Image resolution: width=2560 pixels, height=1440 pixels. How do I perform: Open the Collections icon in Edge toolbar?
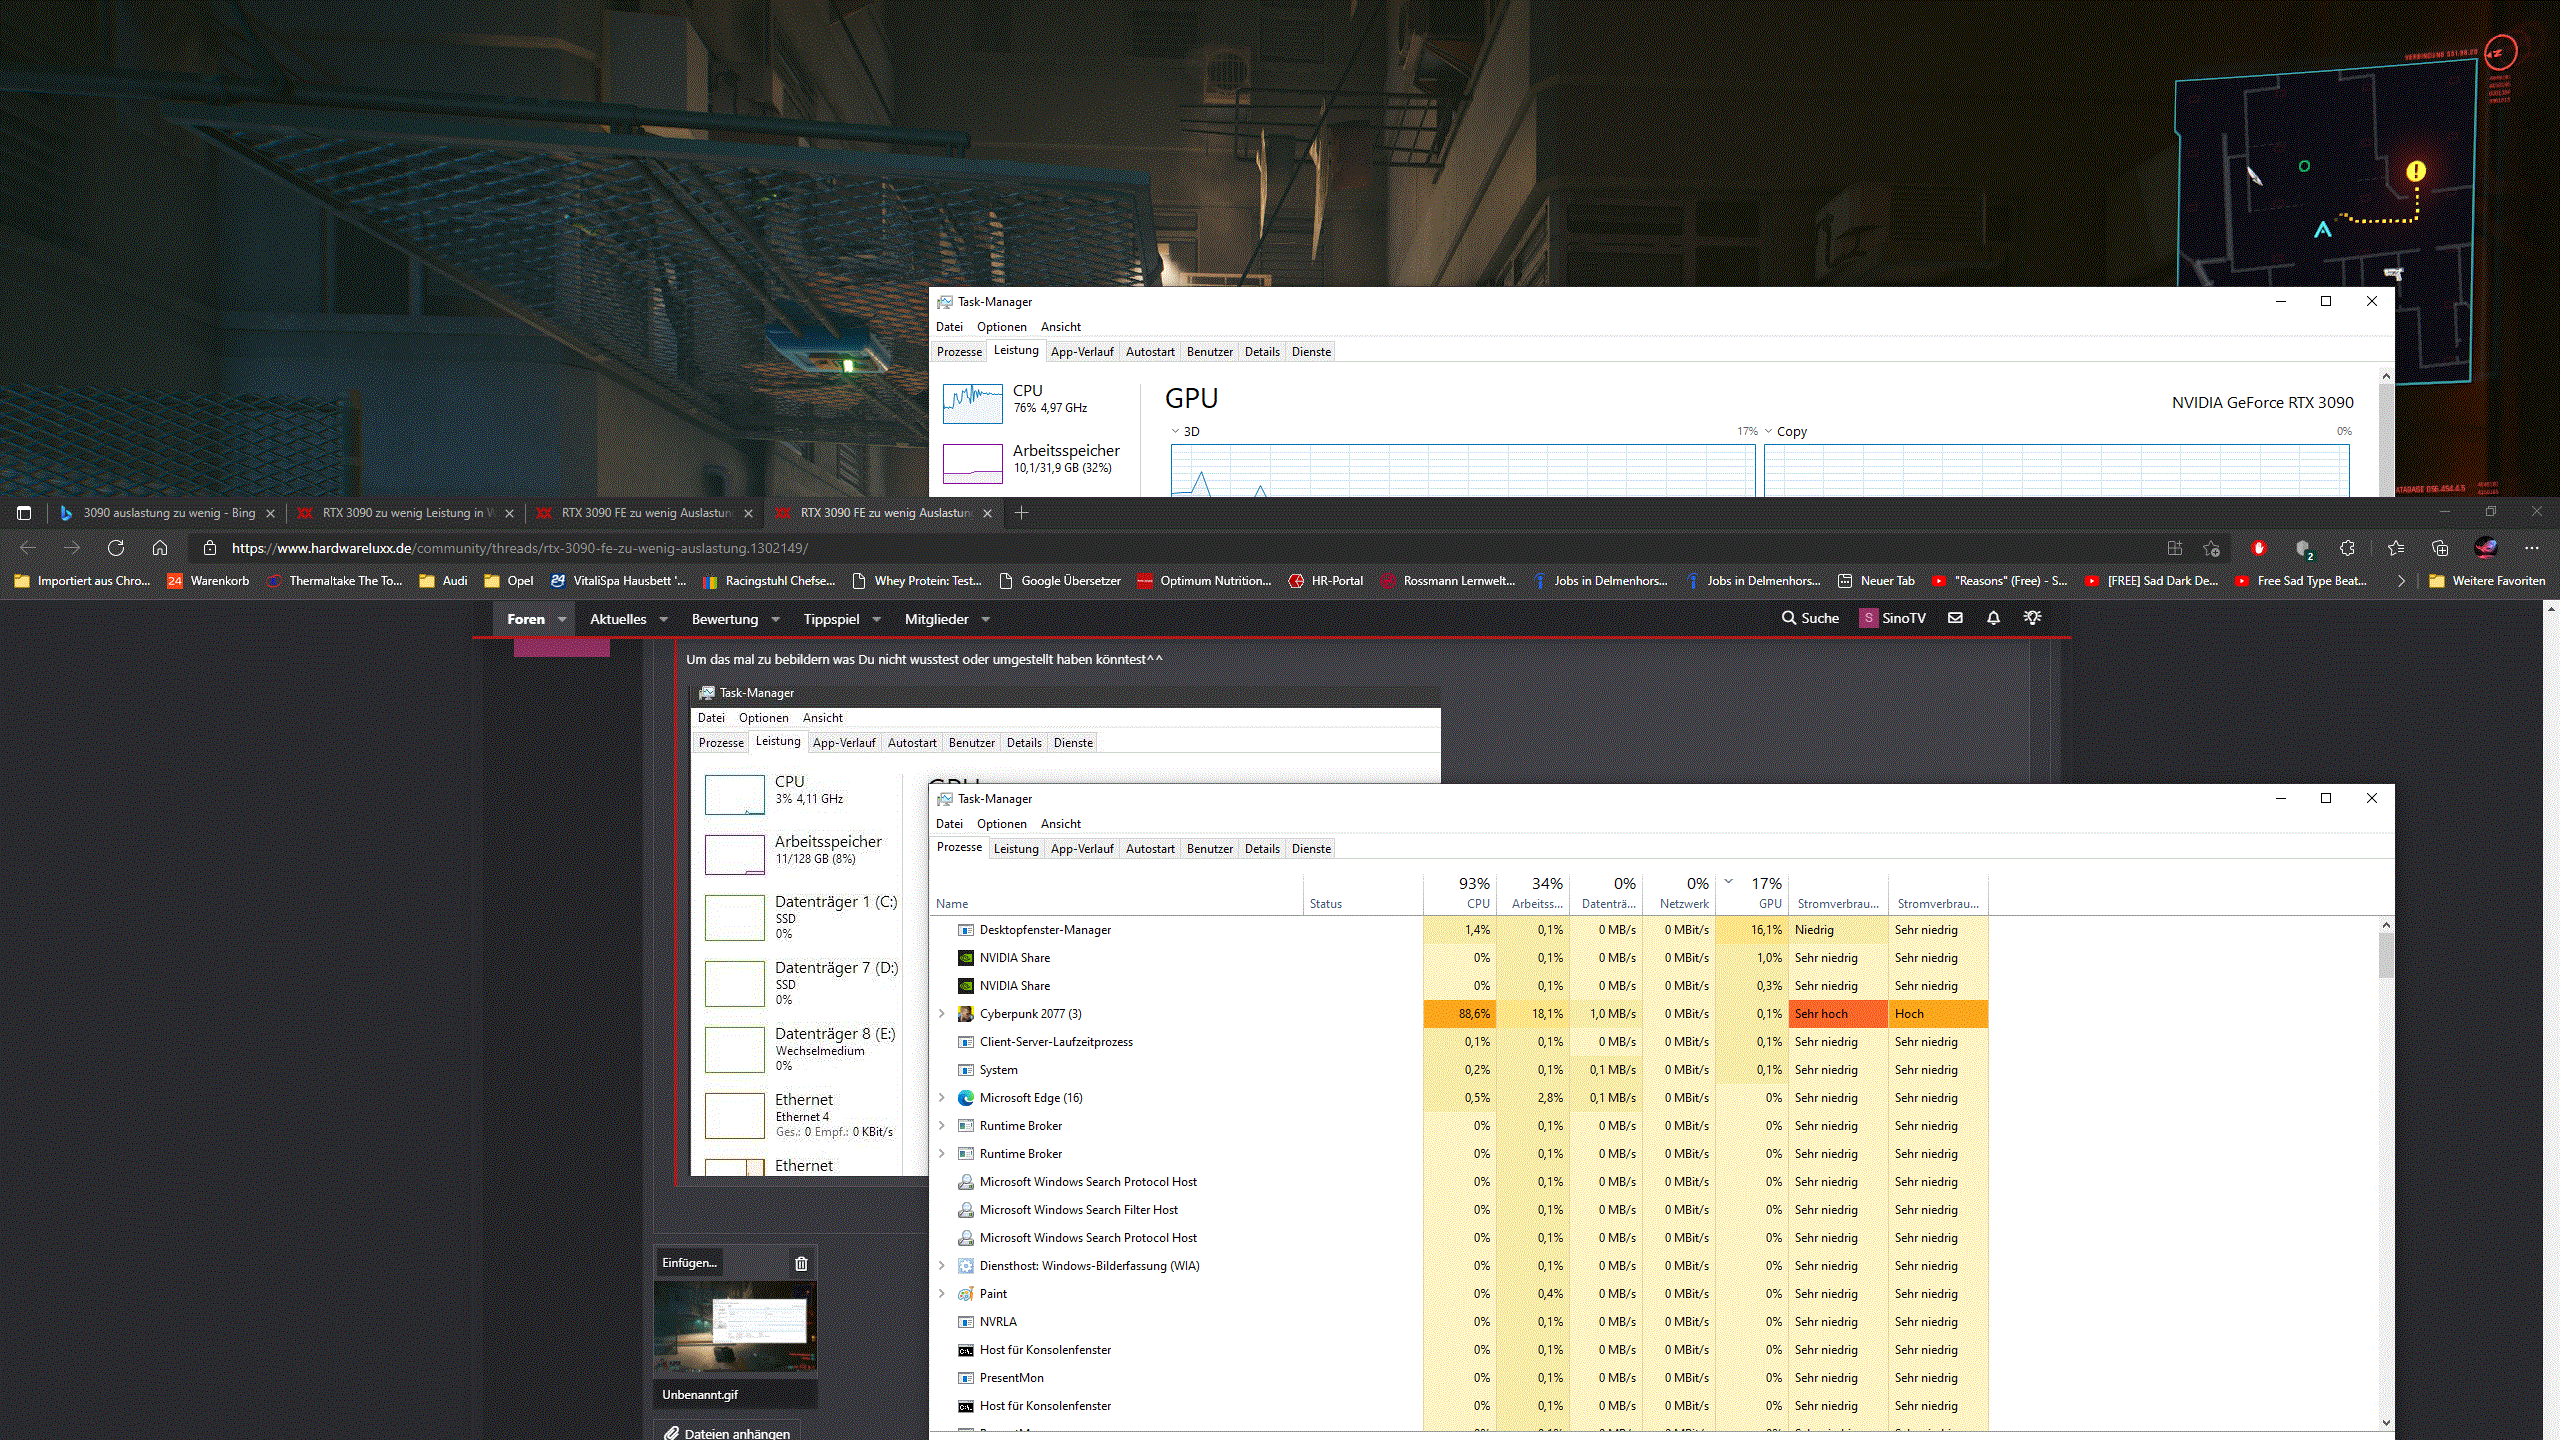click(2440, 548)
